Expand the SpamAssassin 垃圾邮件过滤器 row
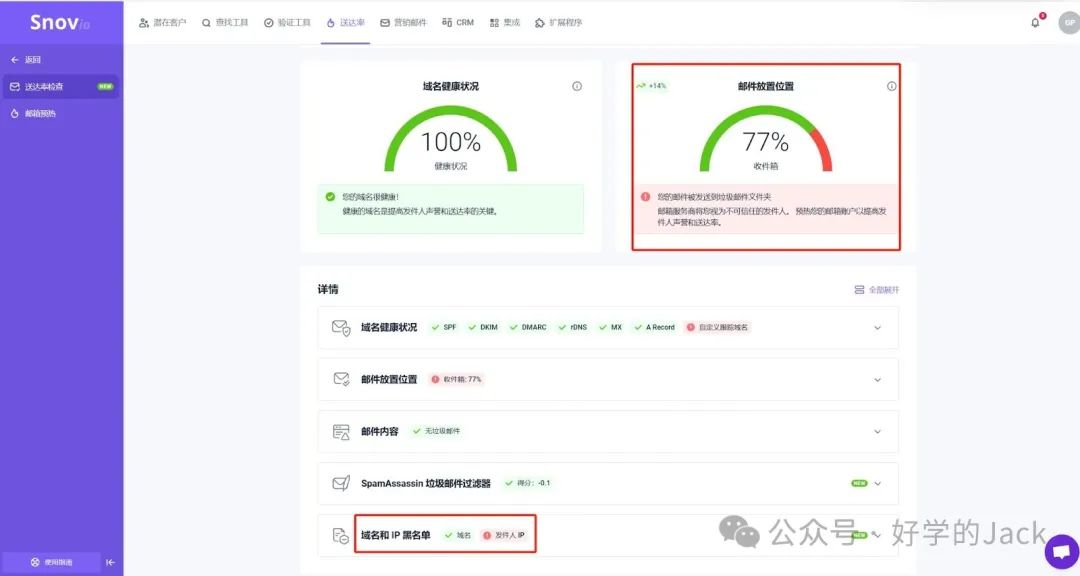The image size is (1080, 576). [x=608, y=483]
